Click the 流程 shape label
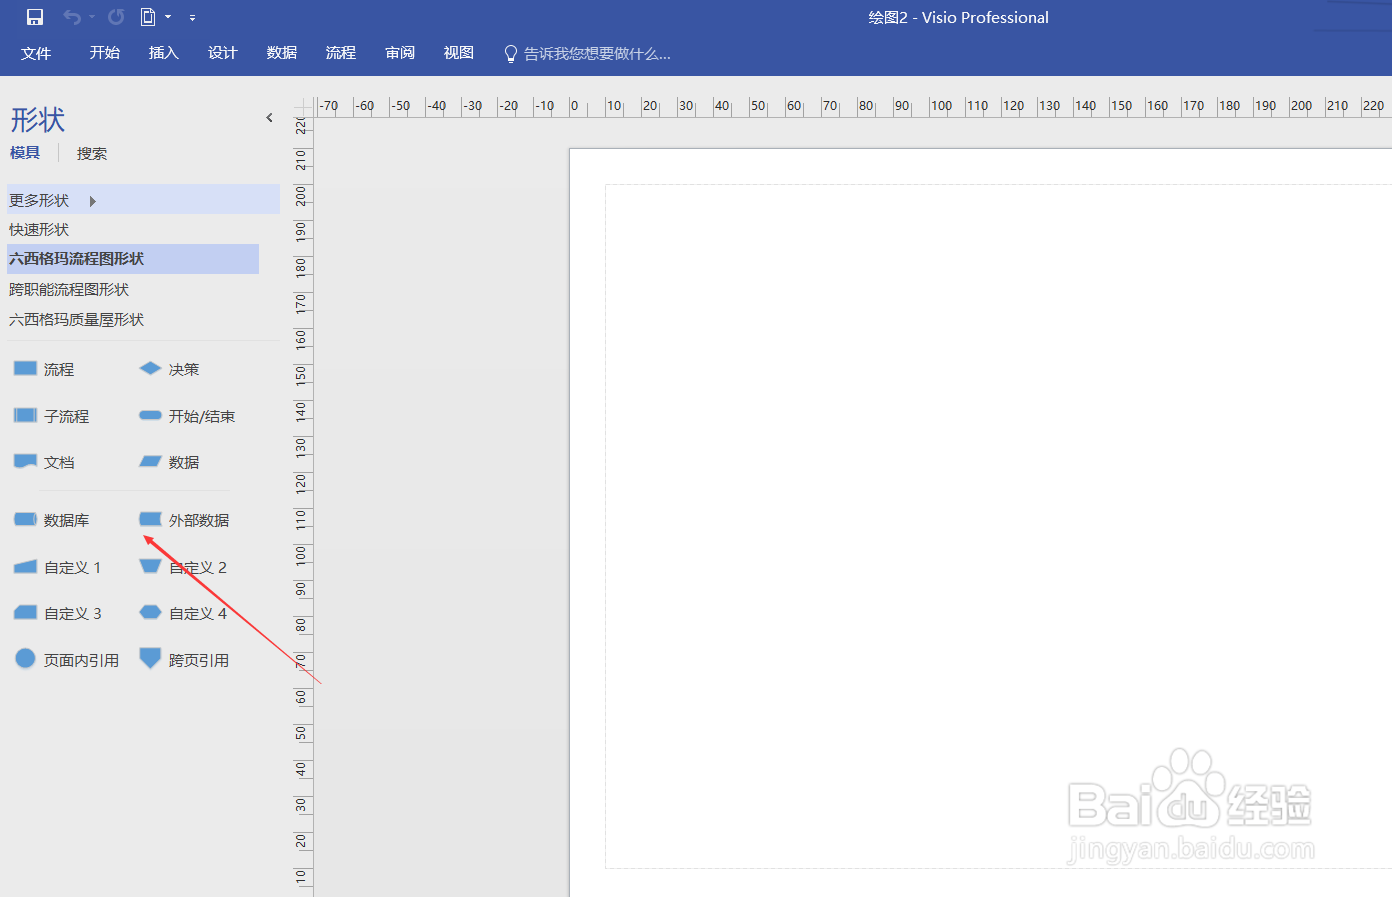1392x897 pixels. click(59, 370)
